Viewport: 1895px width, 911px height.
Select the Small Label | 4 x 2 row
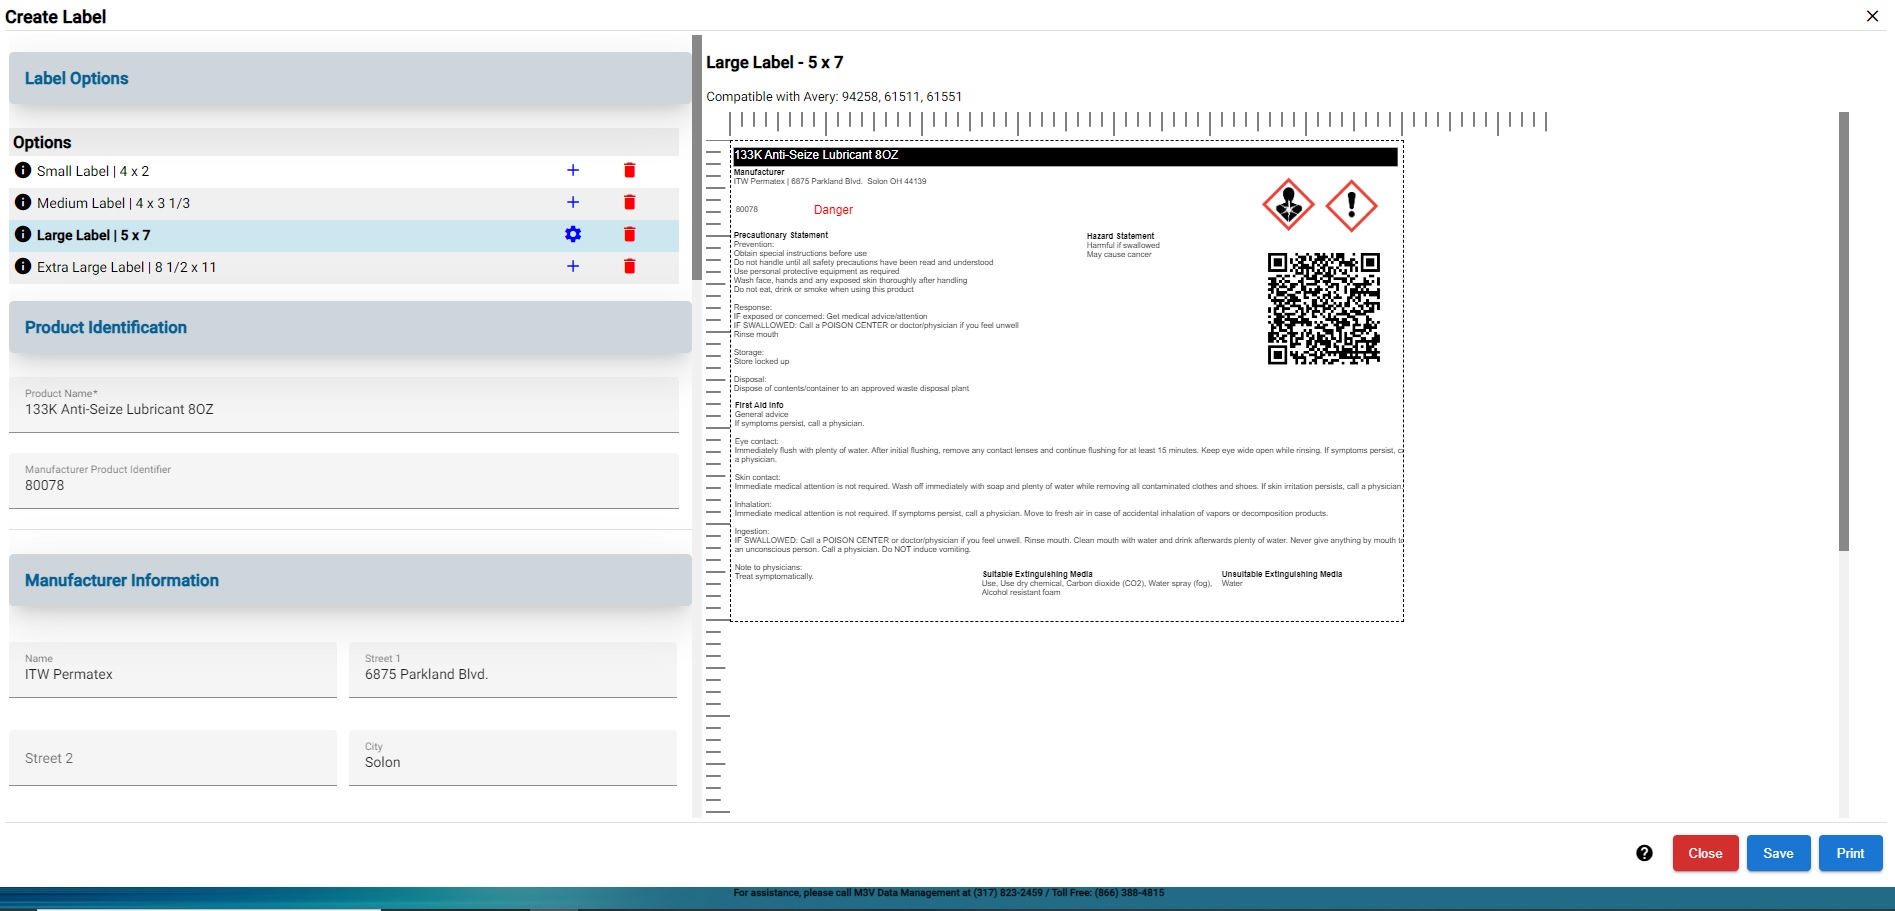344,171
